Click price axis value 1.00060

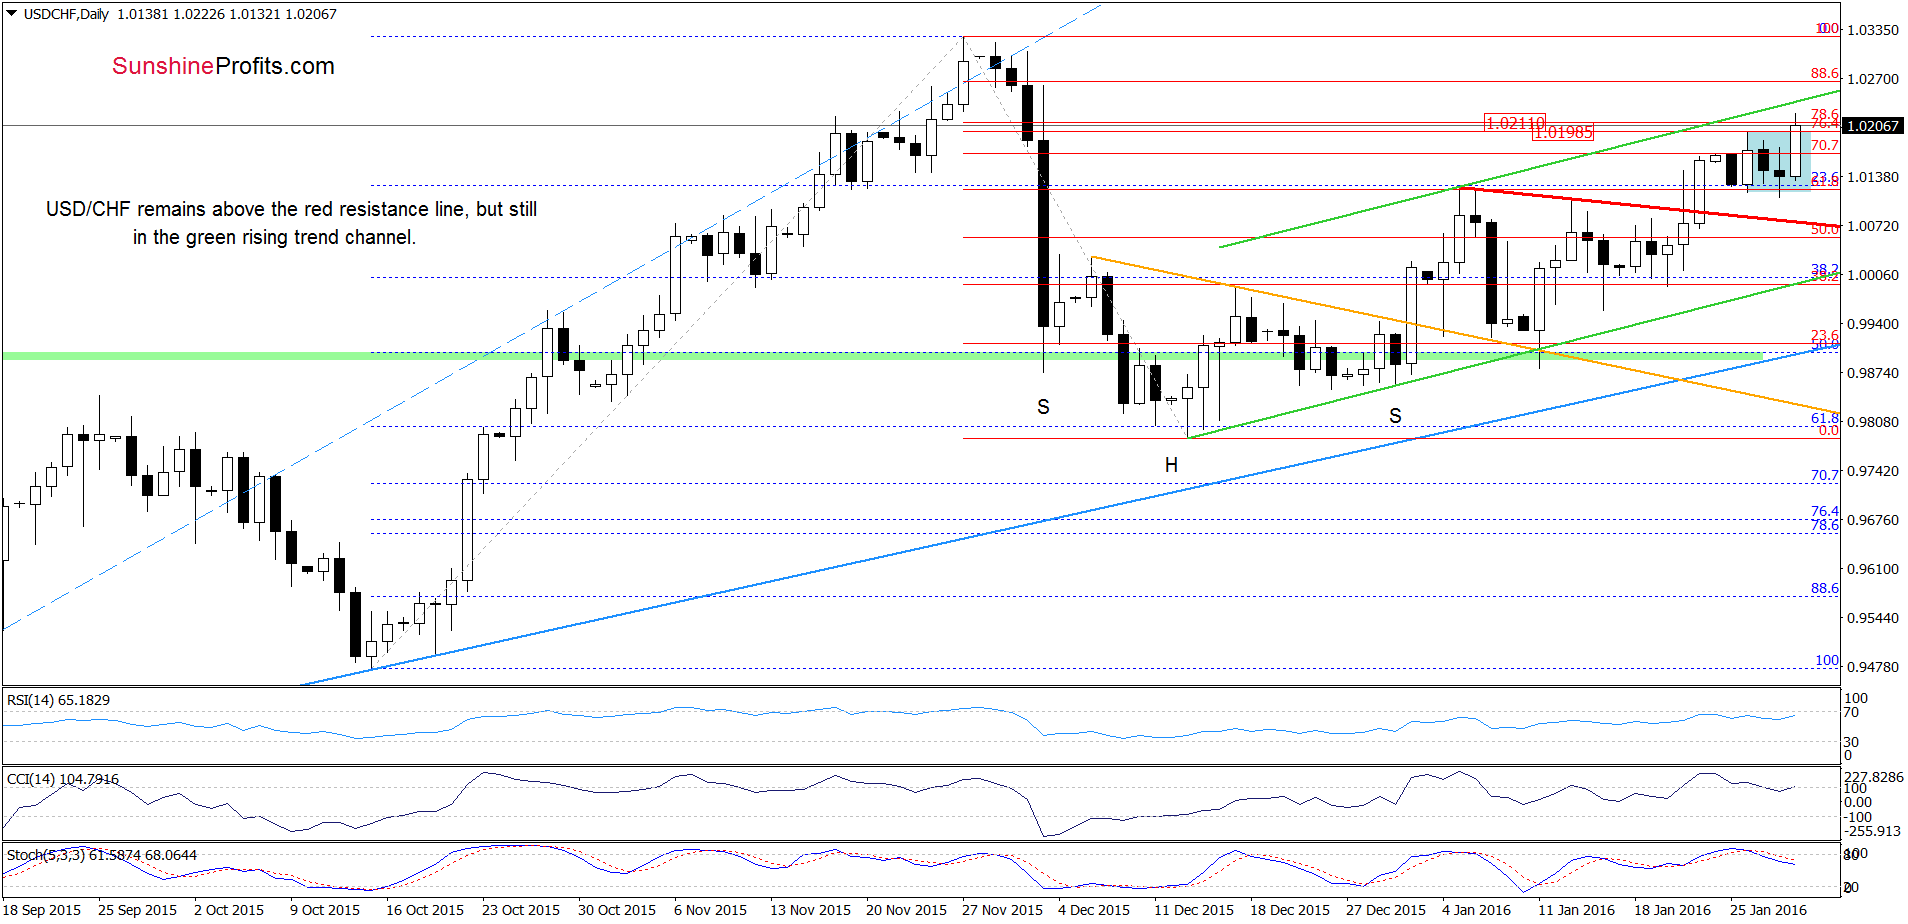tap(1873, 275)
